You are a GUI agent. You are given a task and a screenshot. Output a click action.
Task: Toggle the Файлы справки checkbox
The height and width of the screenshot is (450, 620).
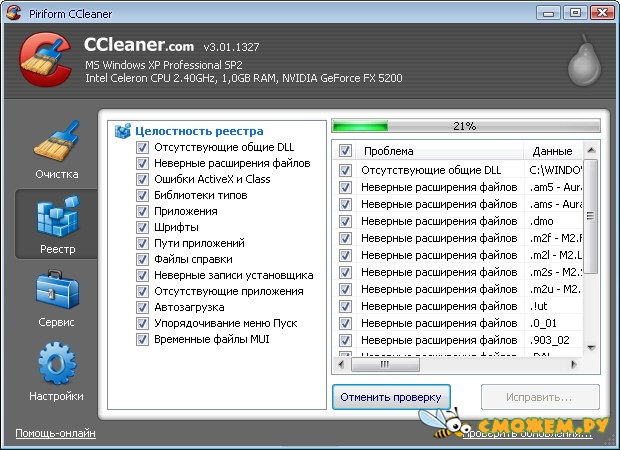click(x=142, y=259)
